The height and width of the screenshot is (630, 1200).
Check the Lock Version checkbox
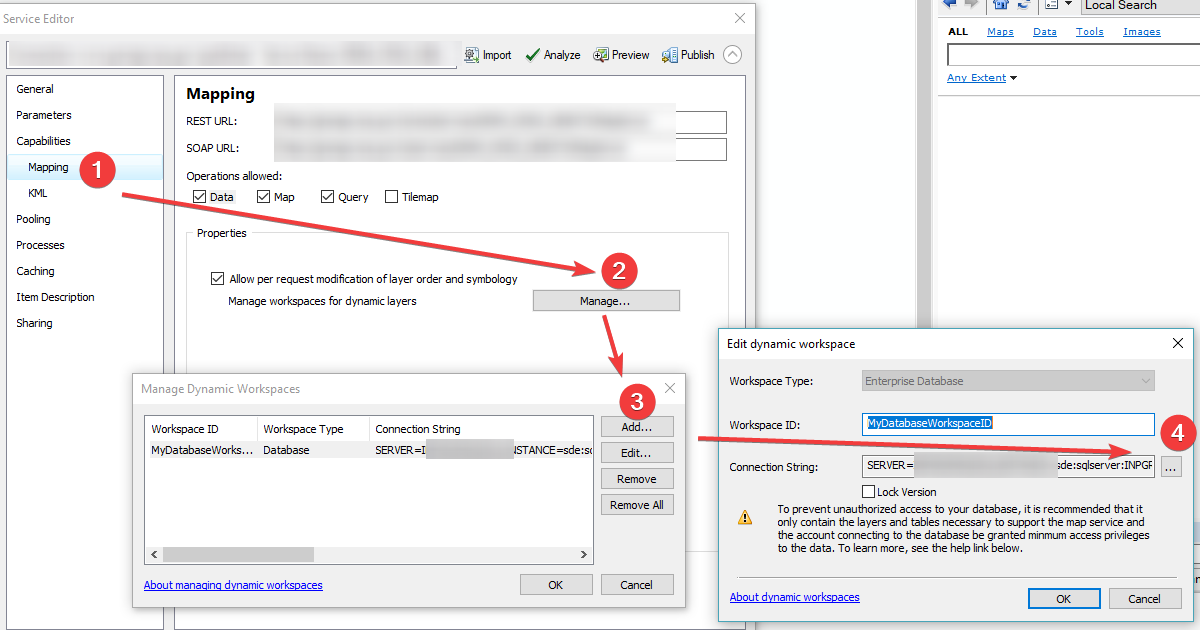[x=869, y=492]
